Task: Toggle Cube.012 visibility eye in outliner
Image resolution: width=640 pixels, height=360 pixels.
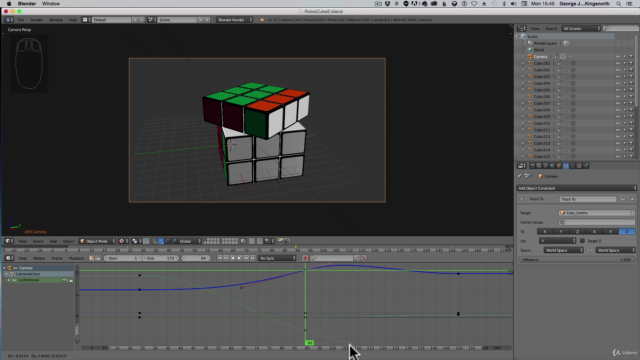Action: tap(618, 136)
